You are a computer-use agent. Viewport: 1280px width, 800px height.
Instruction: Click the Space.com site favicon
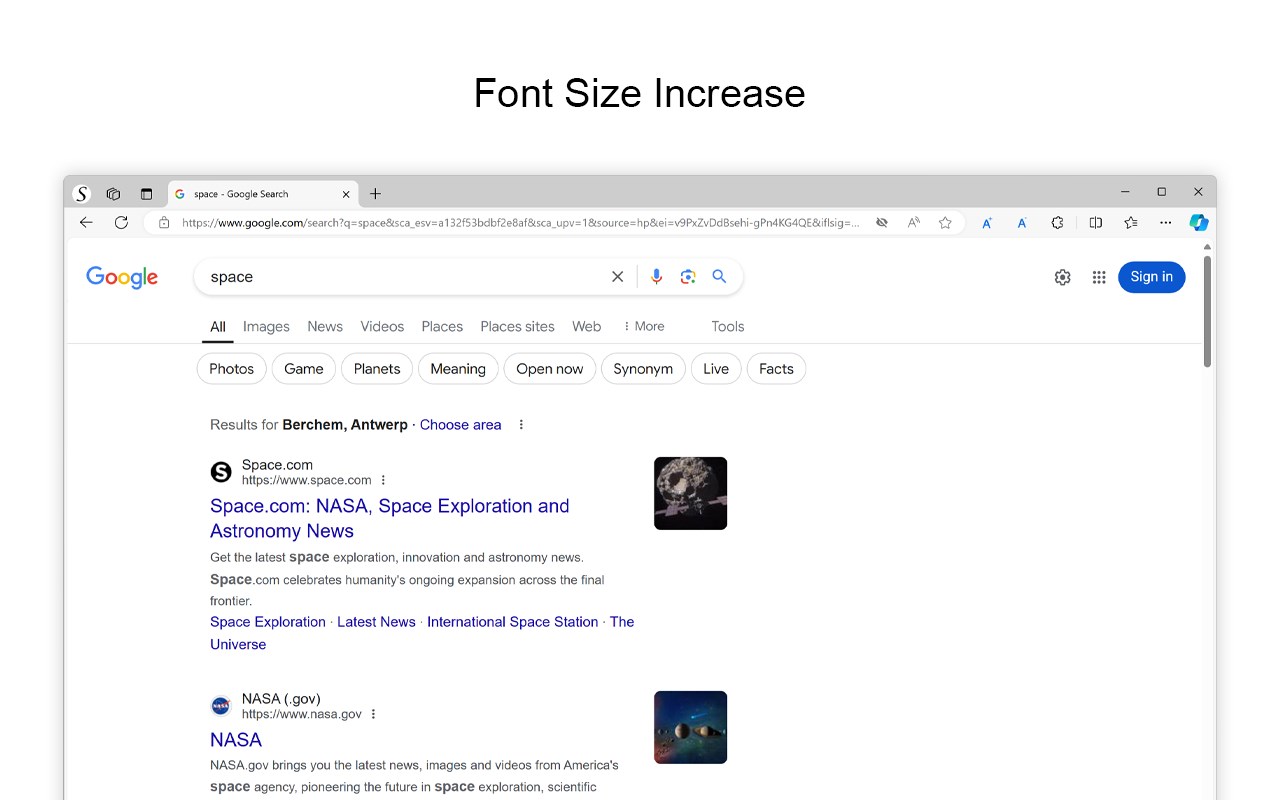coord(221,472)
